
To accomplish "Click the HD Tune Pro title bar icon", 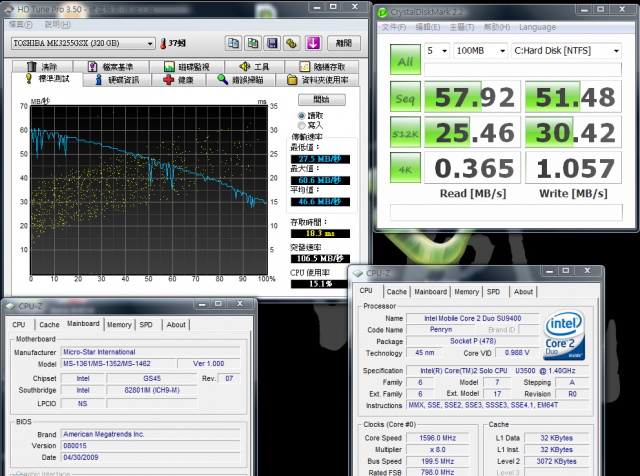I will coord(9,9).
